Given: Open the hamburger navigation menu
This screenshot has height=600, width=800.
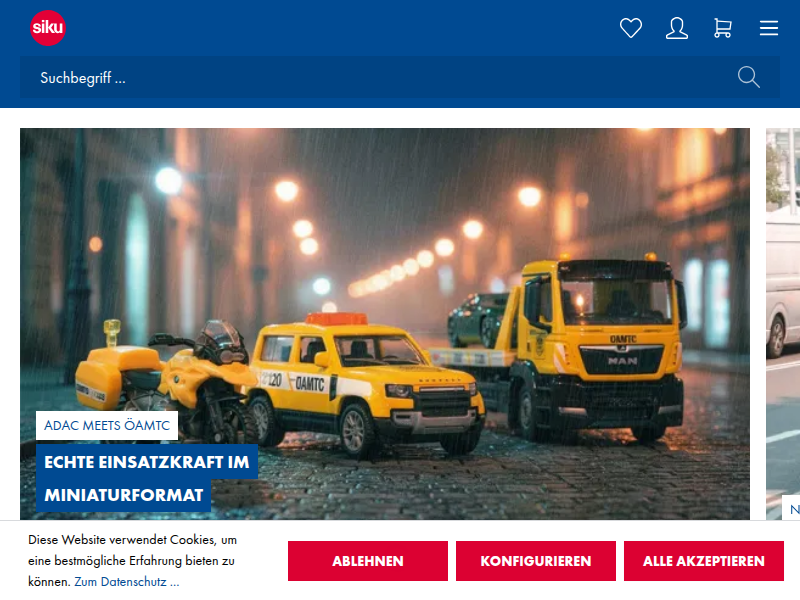Looking at the screenshot, I should click(x=769, y=28).
